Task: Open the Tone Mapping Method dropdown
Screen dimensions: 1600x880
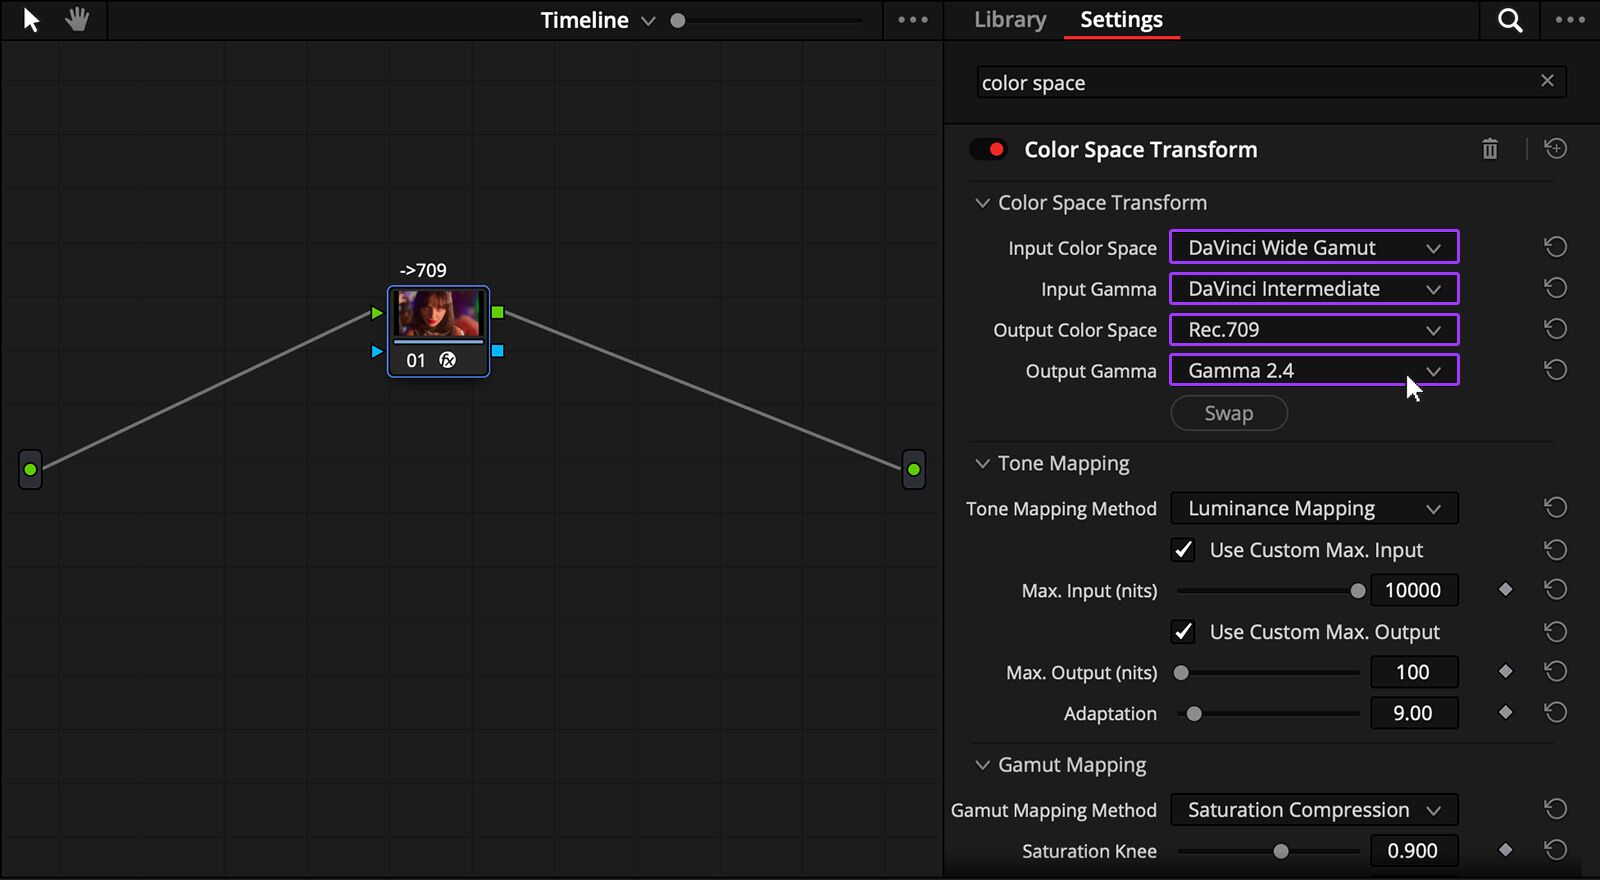Action: (1313, 509)
